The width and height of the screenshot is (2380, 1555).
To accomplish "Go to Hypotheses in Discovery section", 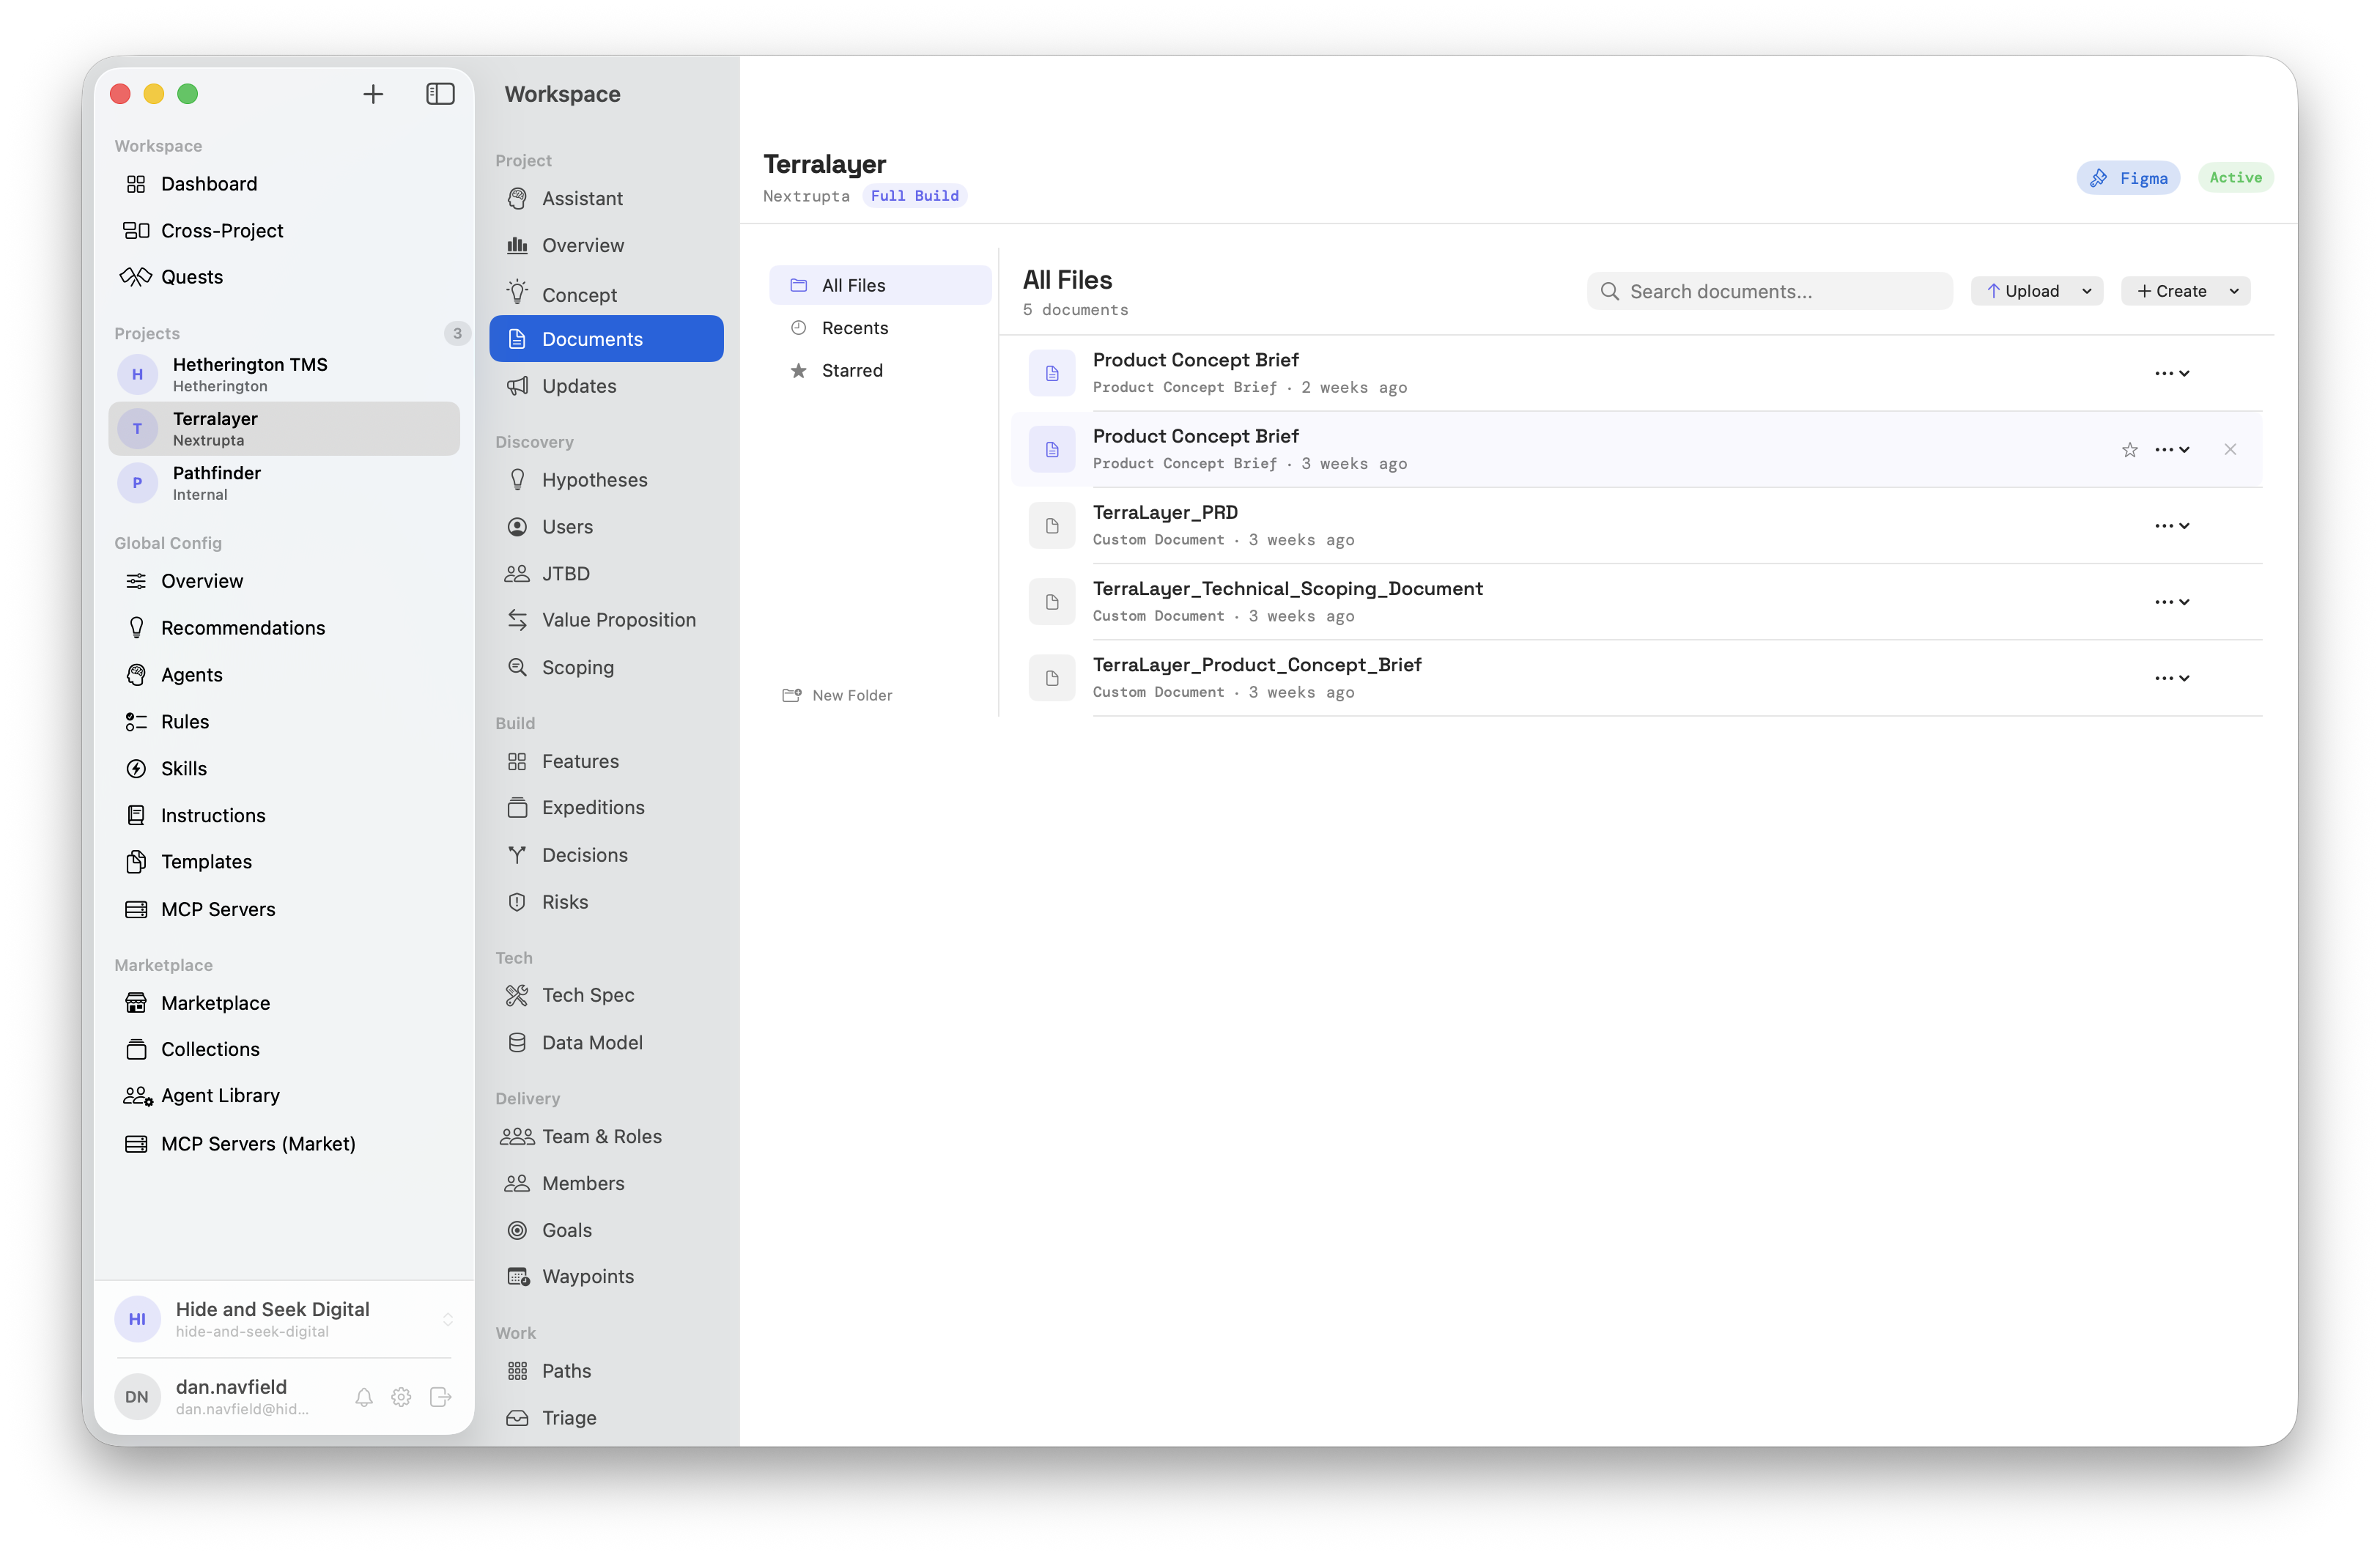I will 594,480.
